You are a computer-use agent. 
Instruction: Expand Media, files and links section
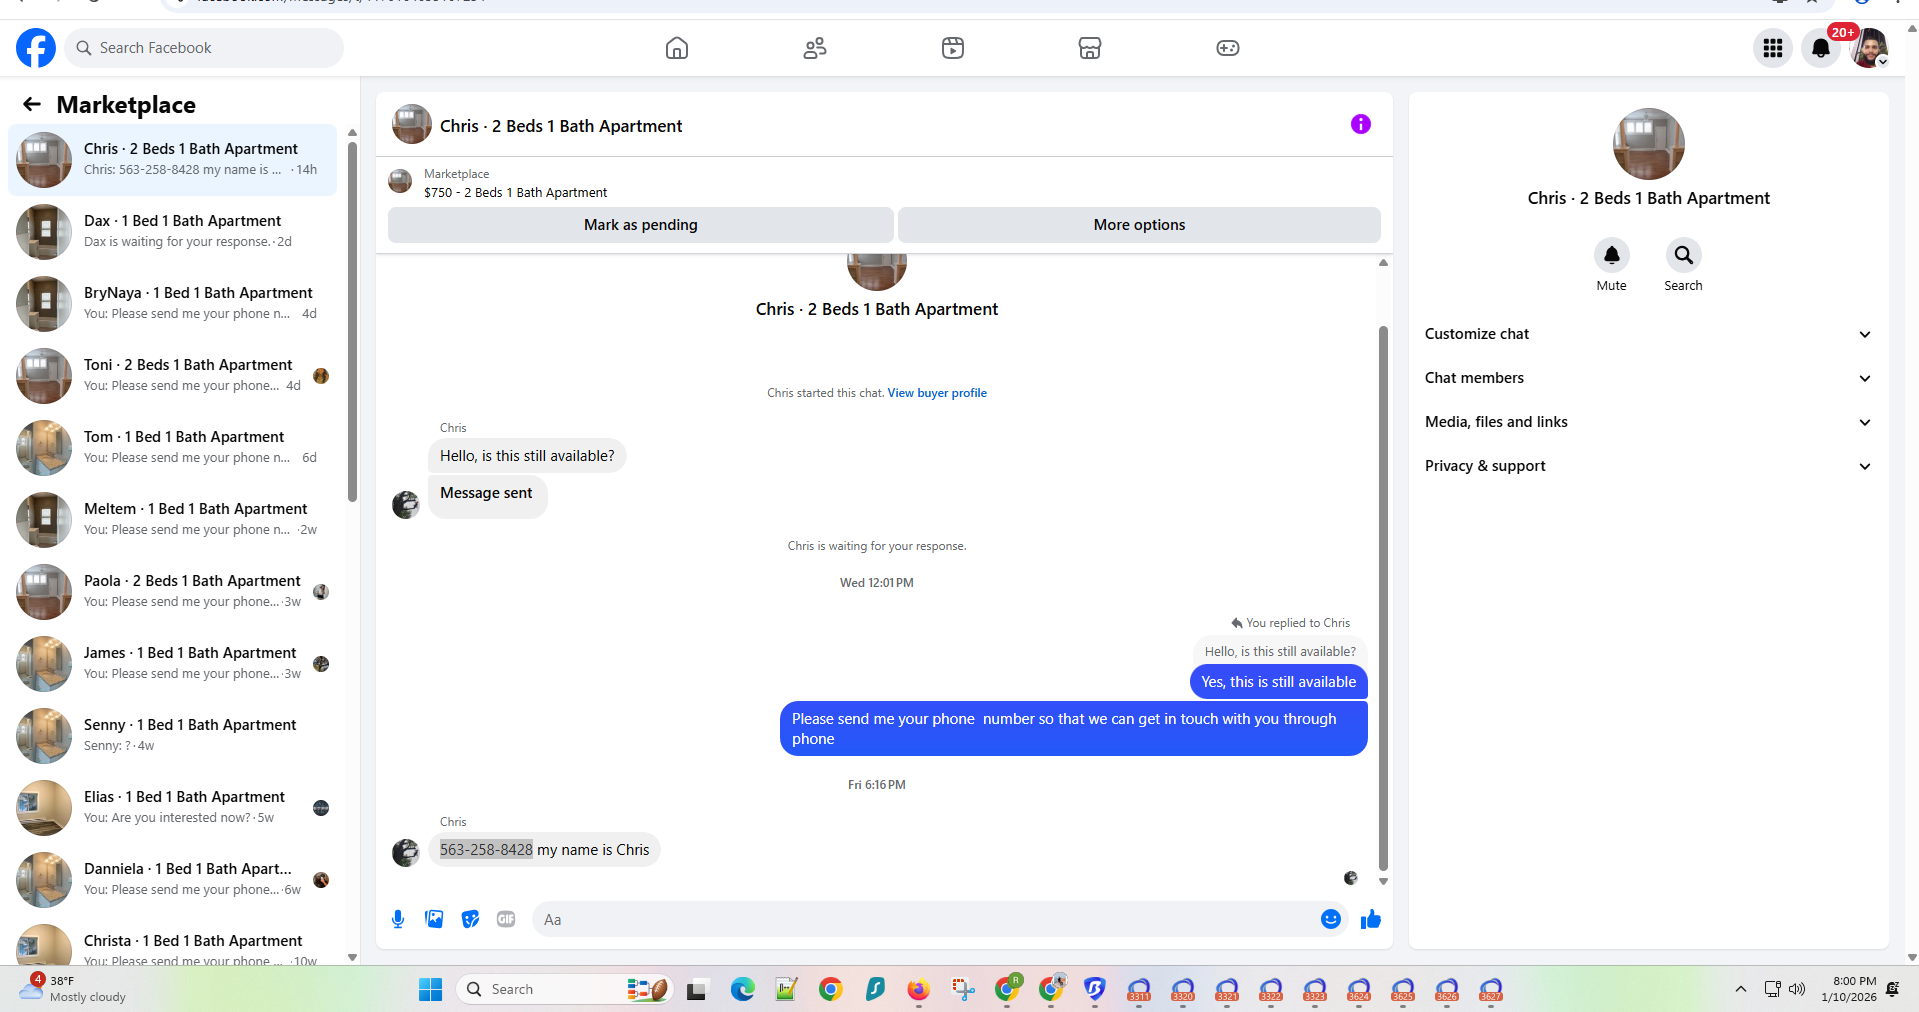[1647, 422]
